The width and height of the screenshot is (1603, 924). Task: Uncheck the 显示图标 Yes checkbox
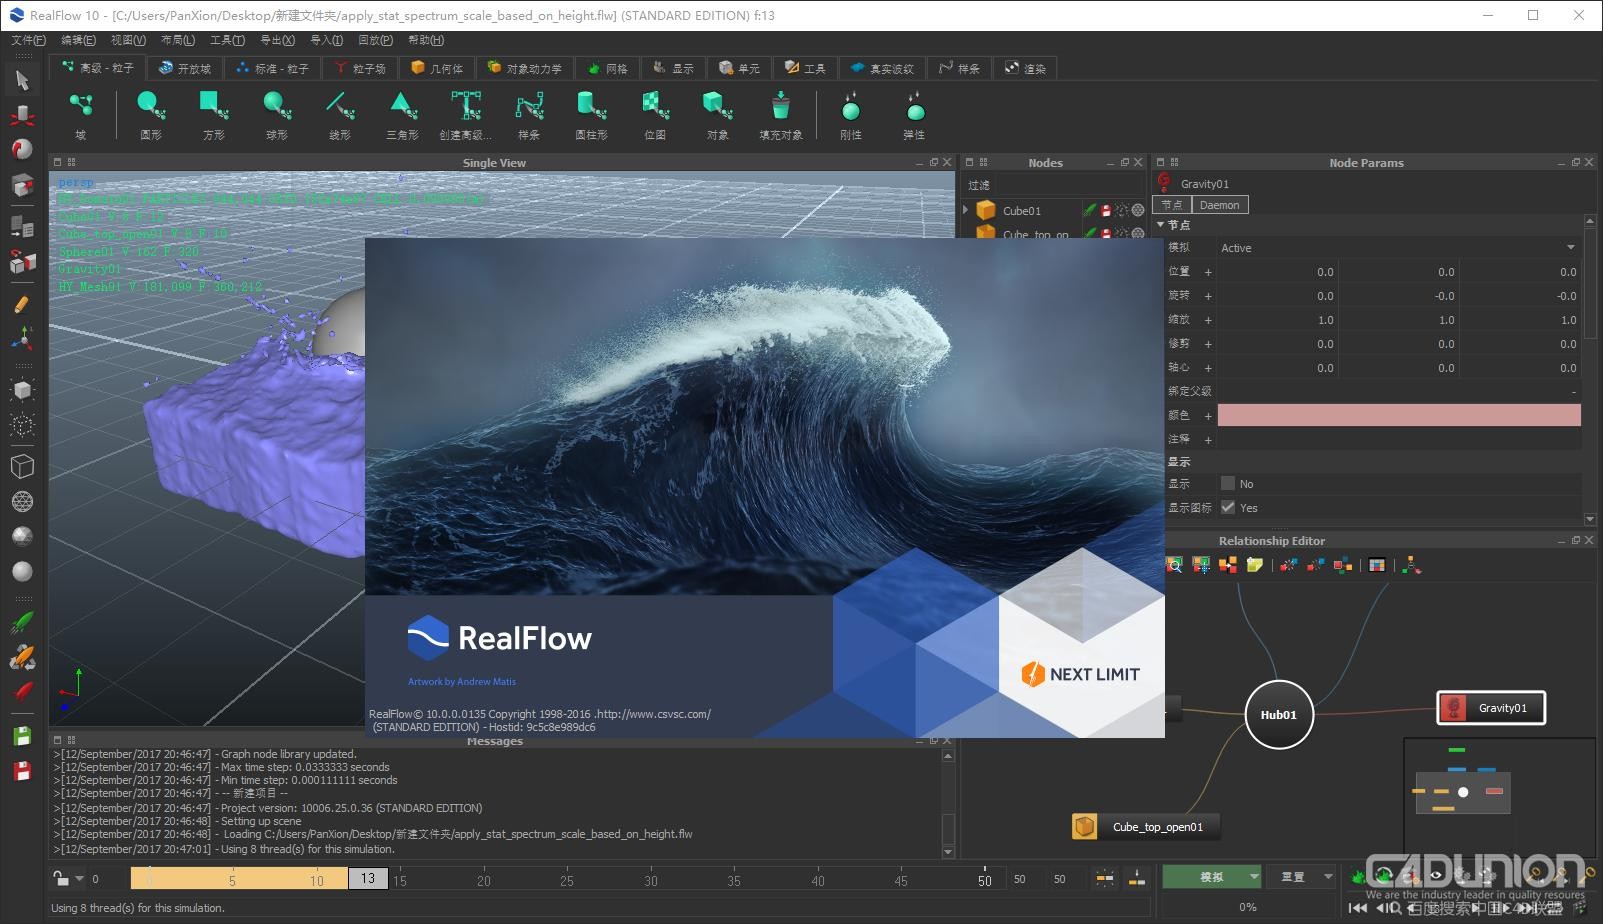point(1227,508)
